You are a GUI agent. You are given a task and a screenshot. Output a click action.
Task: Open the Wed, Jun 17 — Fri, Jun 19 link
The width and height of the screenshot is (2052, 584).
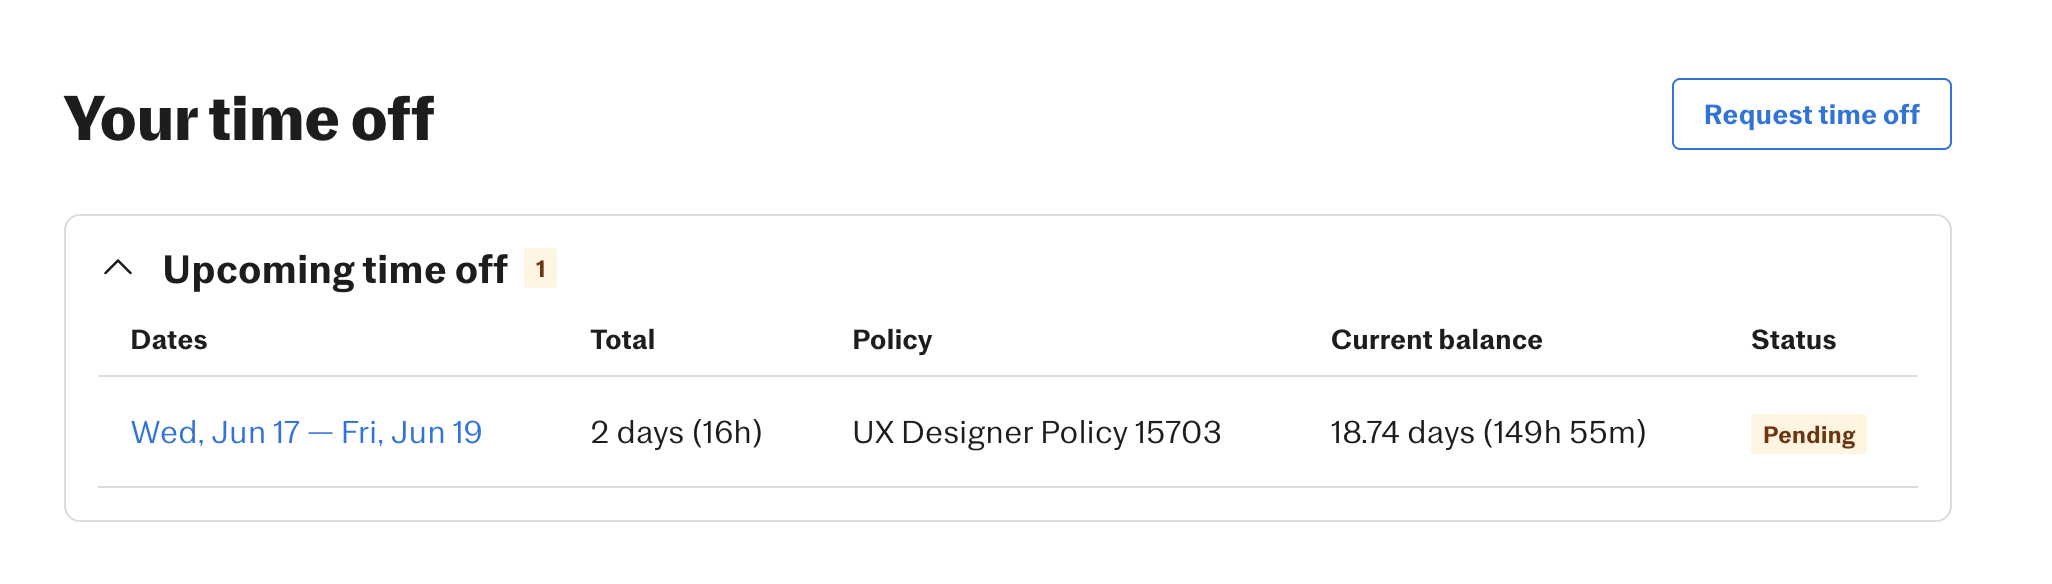click(306, 432)
